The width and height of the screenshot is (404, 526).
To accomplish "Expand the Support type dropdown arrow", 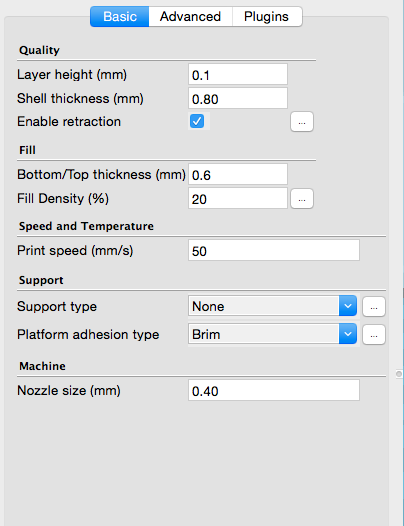I will coord(348,306).
